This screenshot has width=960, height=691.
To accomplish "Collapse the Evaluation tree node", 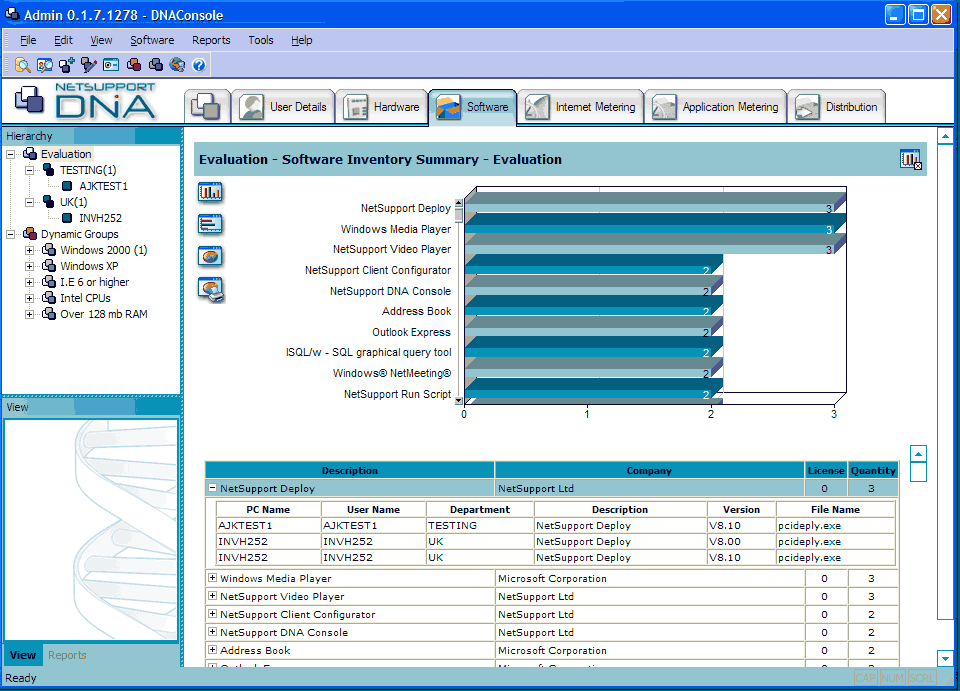I will [10, 154].
